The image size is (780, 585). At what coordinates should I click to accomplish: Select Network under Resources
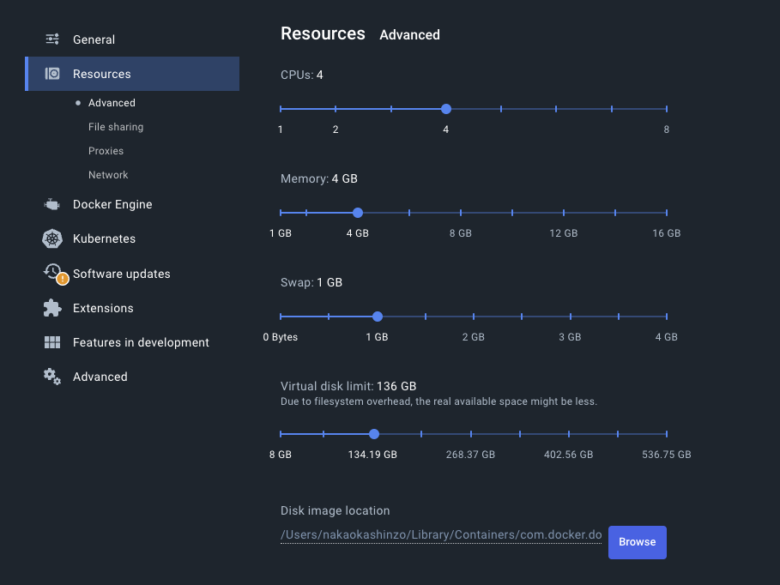point(108,175)
